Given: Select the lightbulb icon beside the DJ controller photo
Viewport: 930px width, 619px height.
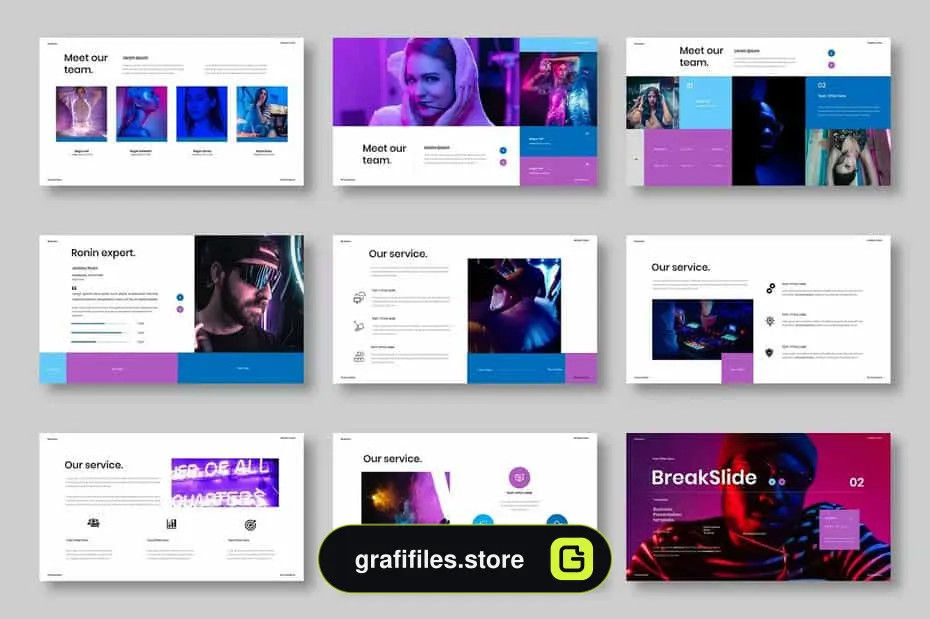Looking at the screenshot, I should coord(770,321).
